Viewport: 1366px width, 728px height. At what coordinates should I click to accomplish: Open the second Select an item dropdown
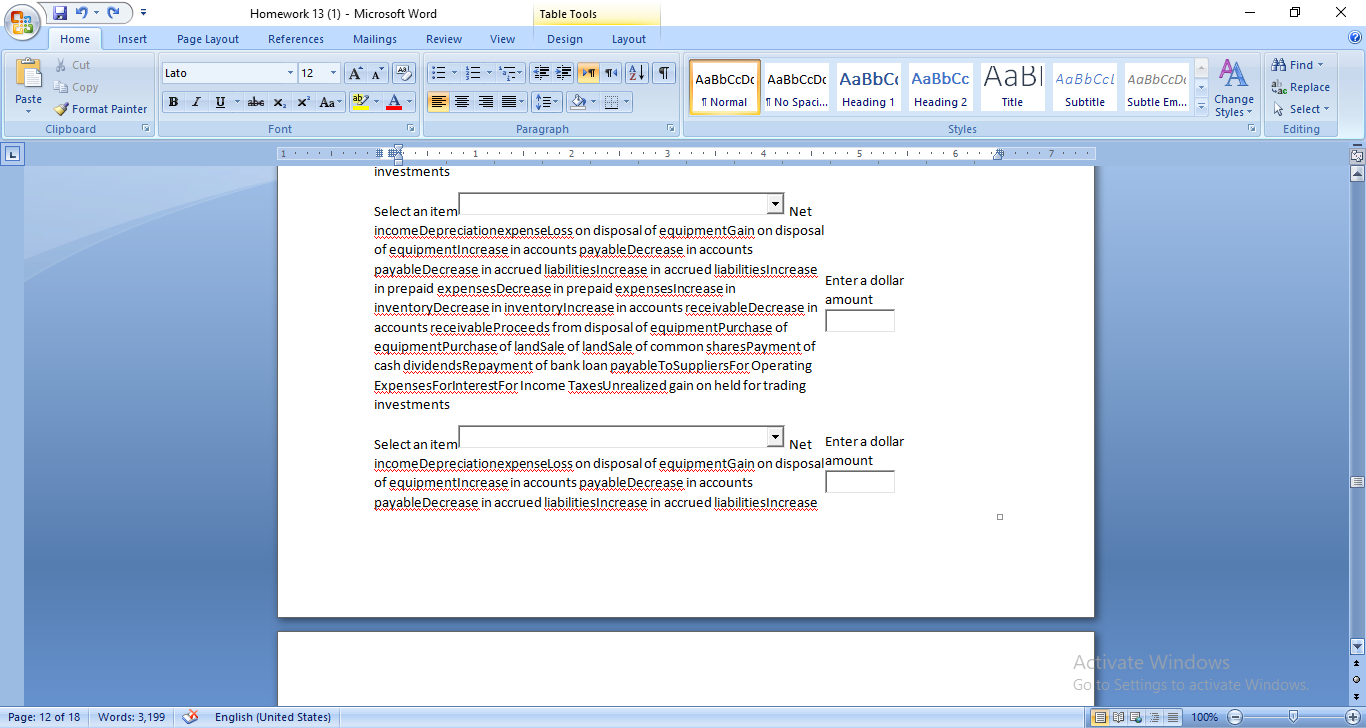775,437
